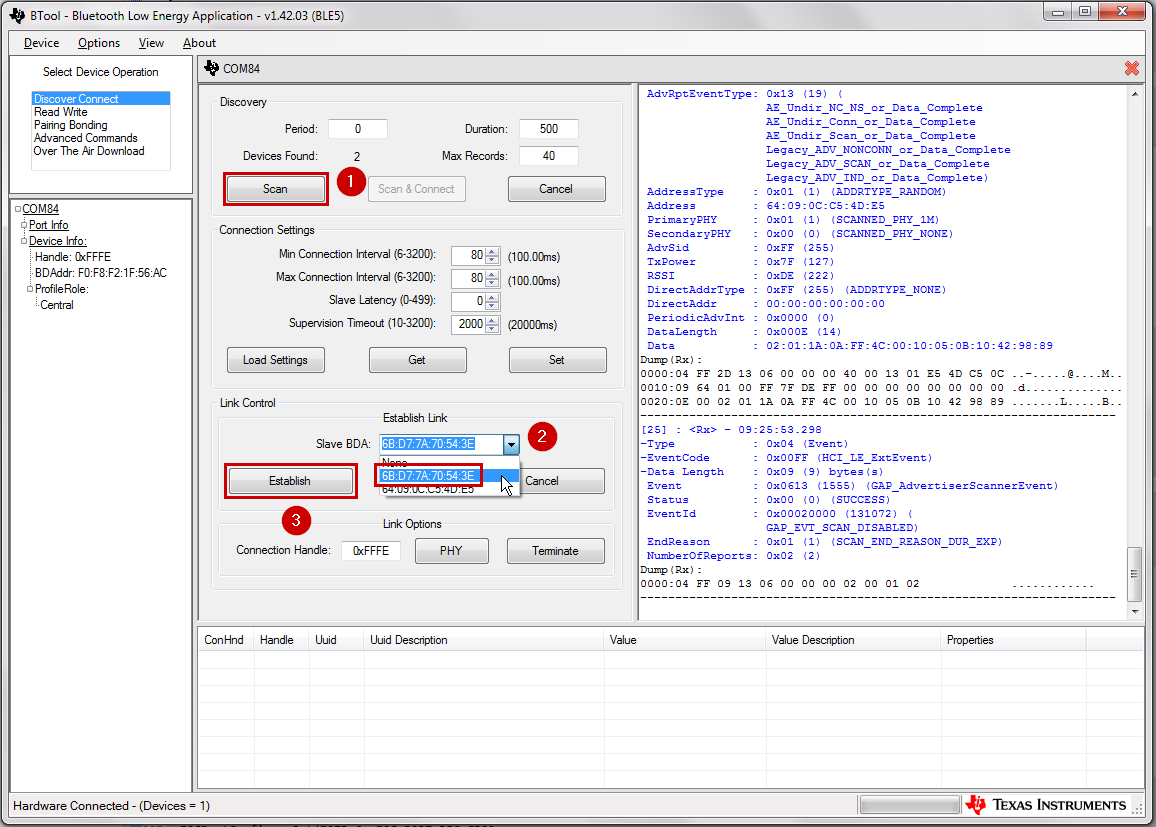Increase the Supervision Timeout stepper value

pyautogui.click(x=491, y=320)
